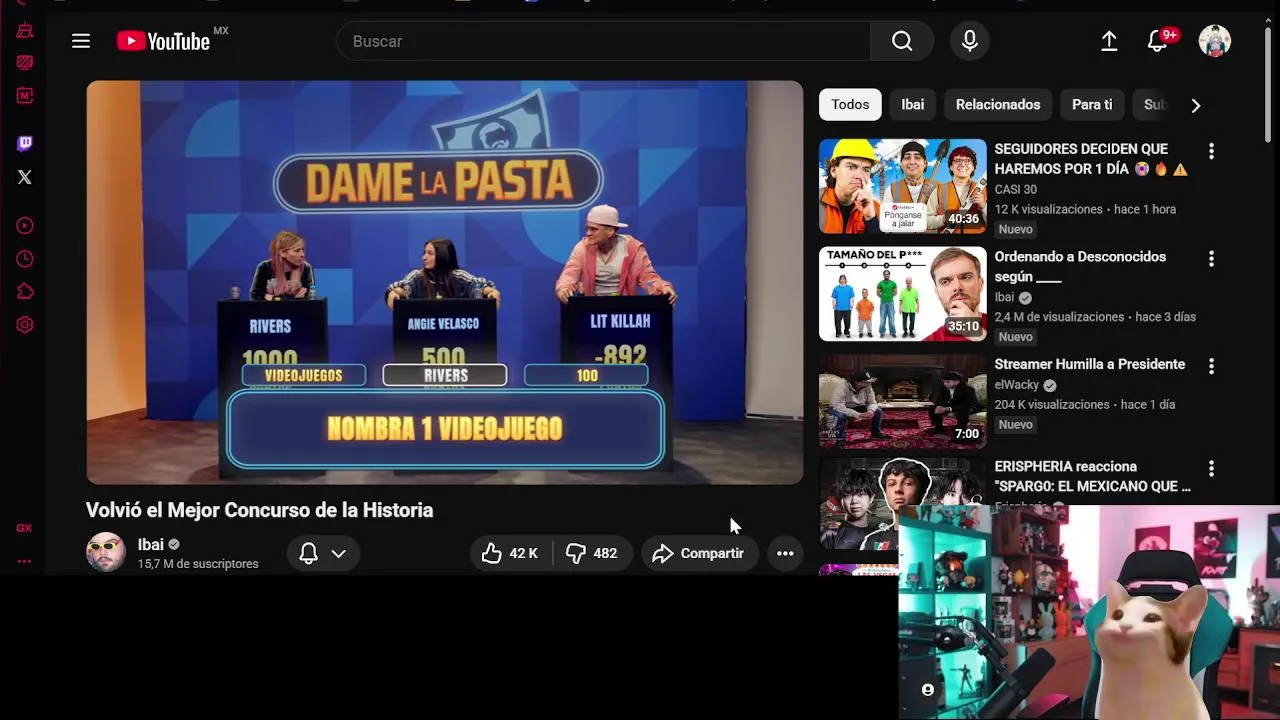
Task: Open more actions ellipsis under the video
Action: [x=785, y=553]
